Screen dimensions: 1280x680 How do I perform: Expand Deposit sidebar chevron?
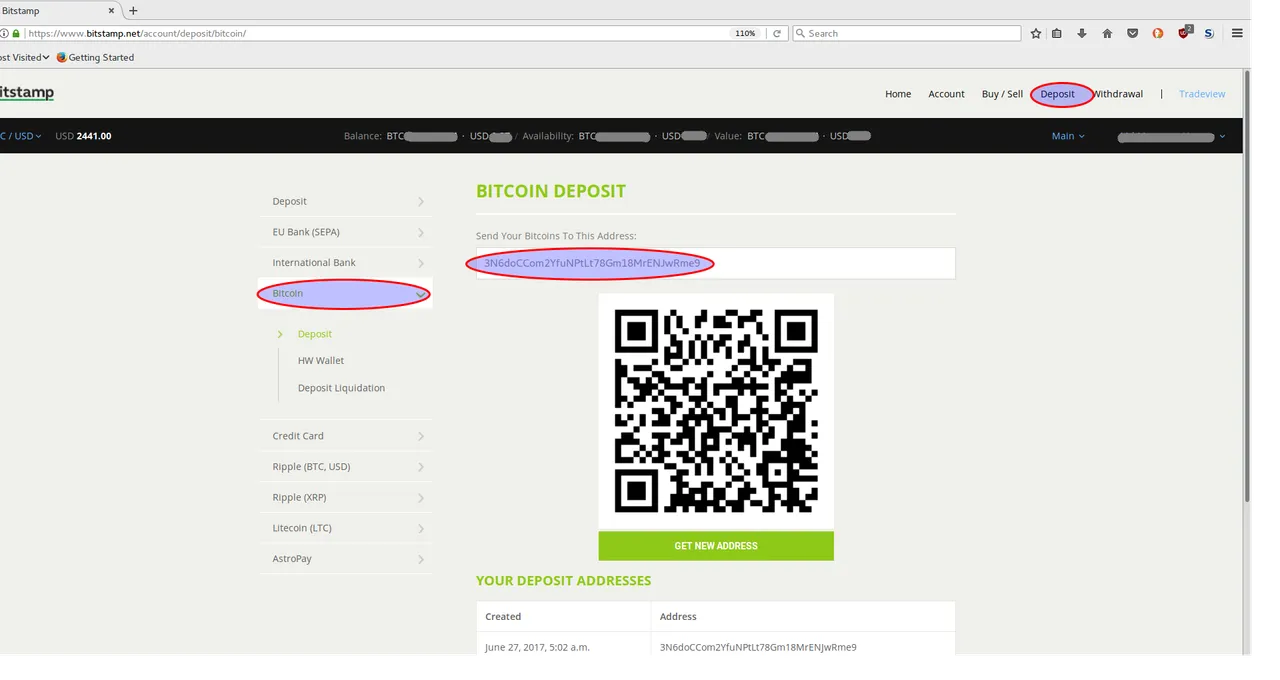[x=421, y=202]
